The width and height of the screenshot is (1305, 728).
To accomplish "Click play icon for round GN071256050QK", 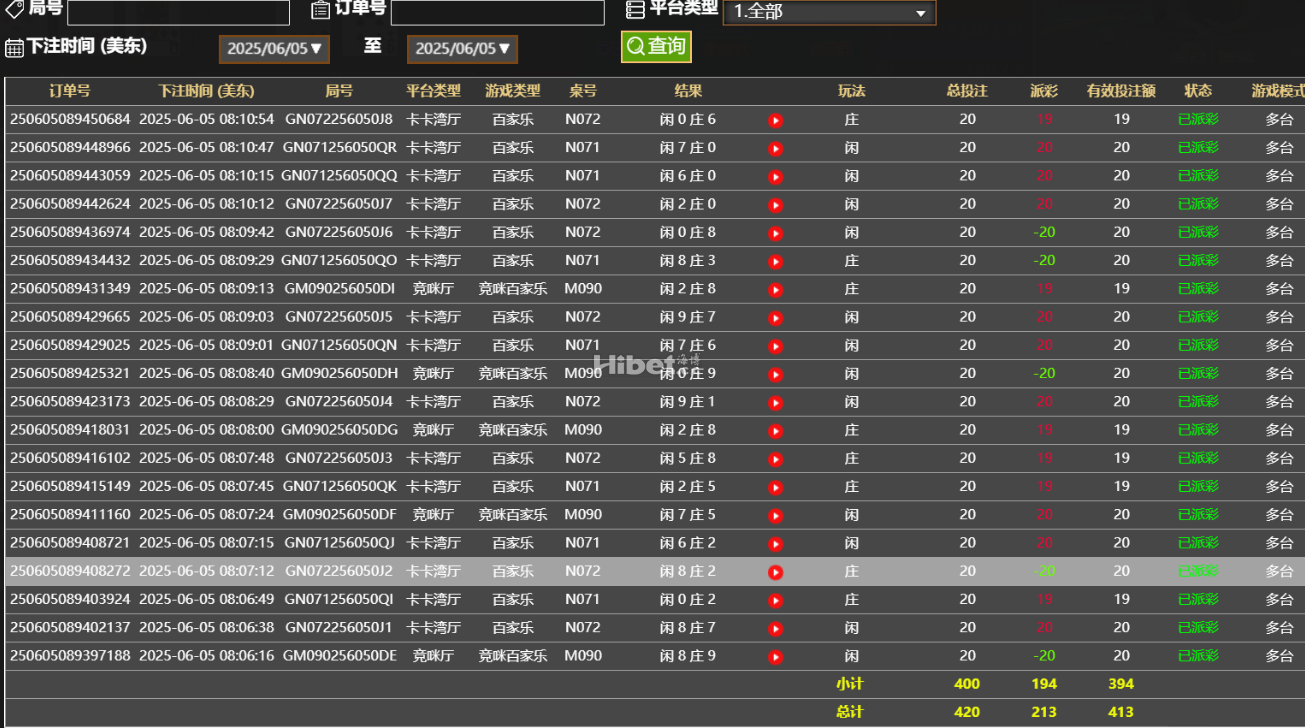I will coord(775,488).
